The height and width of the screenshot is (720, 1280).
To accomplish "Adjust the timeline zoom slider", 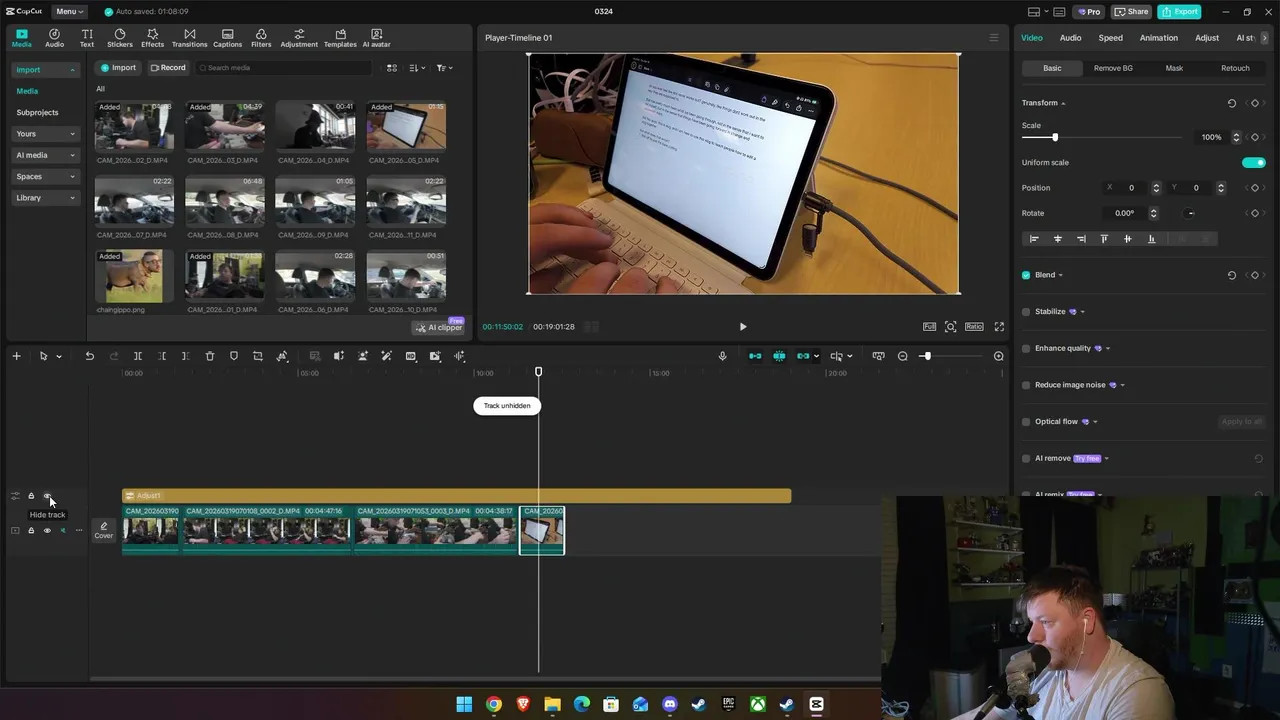I will tap(926, 356).
